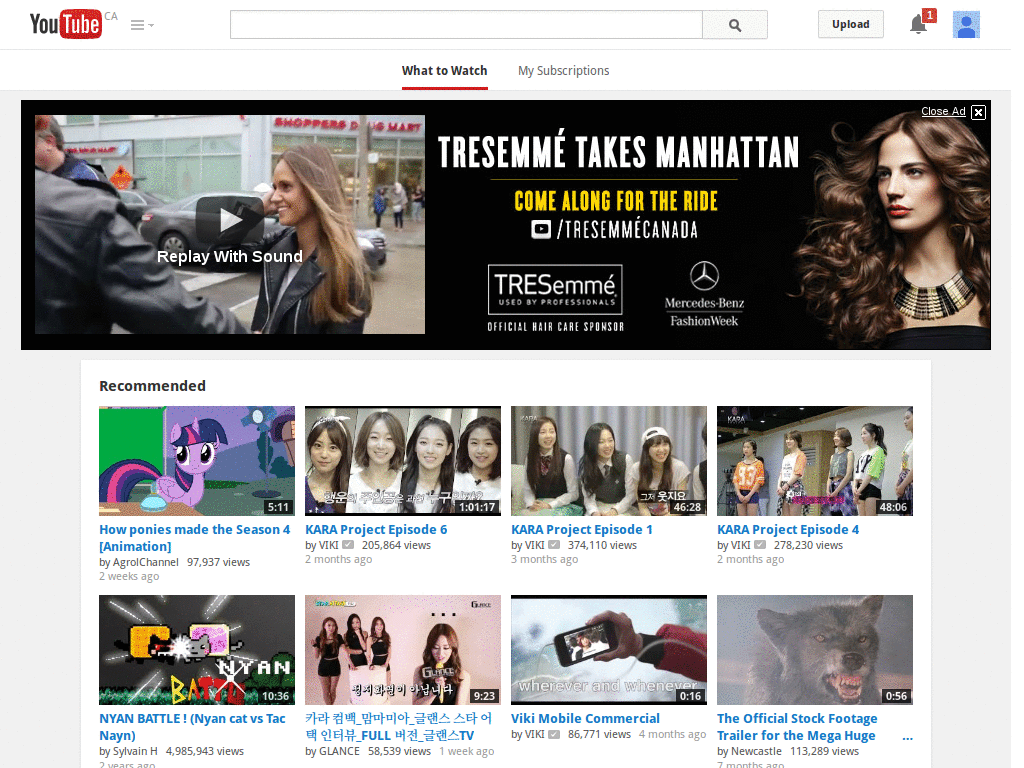Open the Sylvain H channel link
1024x768 pixels.
pyautogui.click(x=135, y=751)
